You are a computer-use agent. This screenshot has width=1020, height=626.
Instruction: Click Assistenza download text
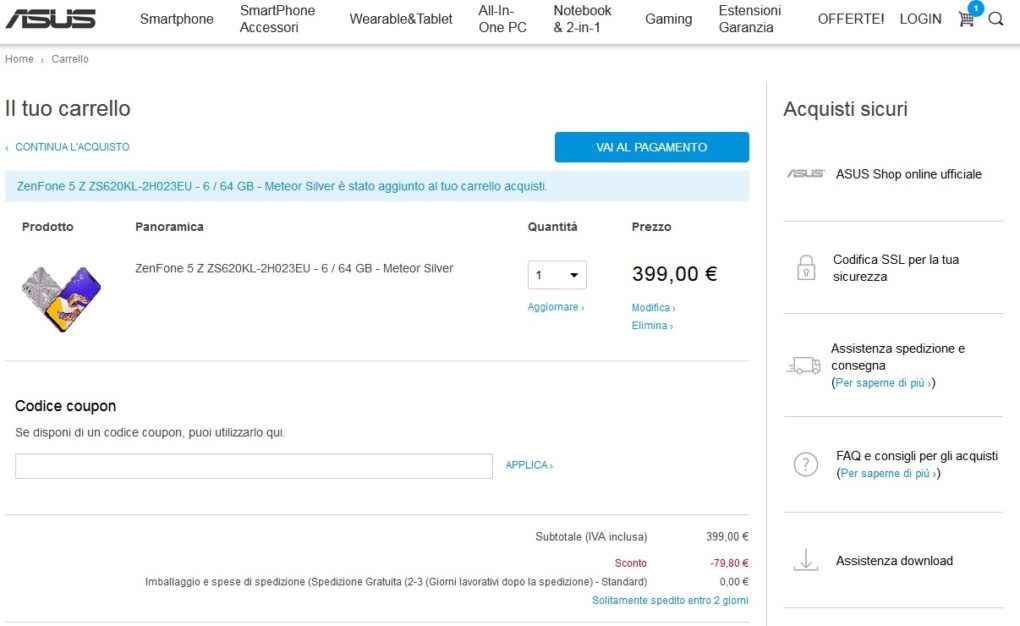tap(894, 560)
